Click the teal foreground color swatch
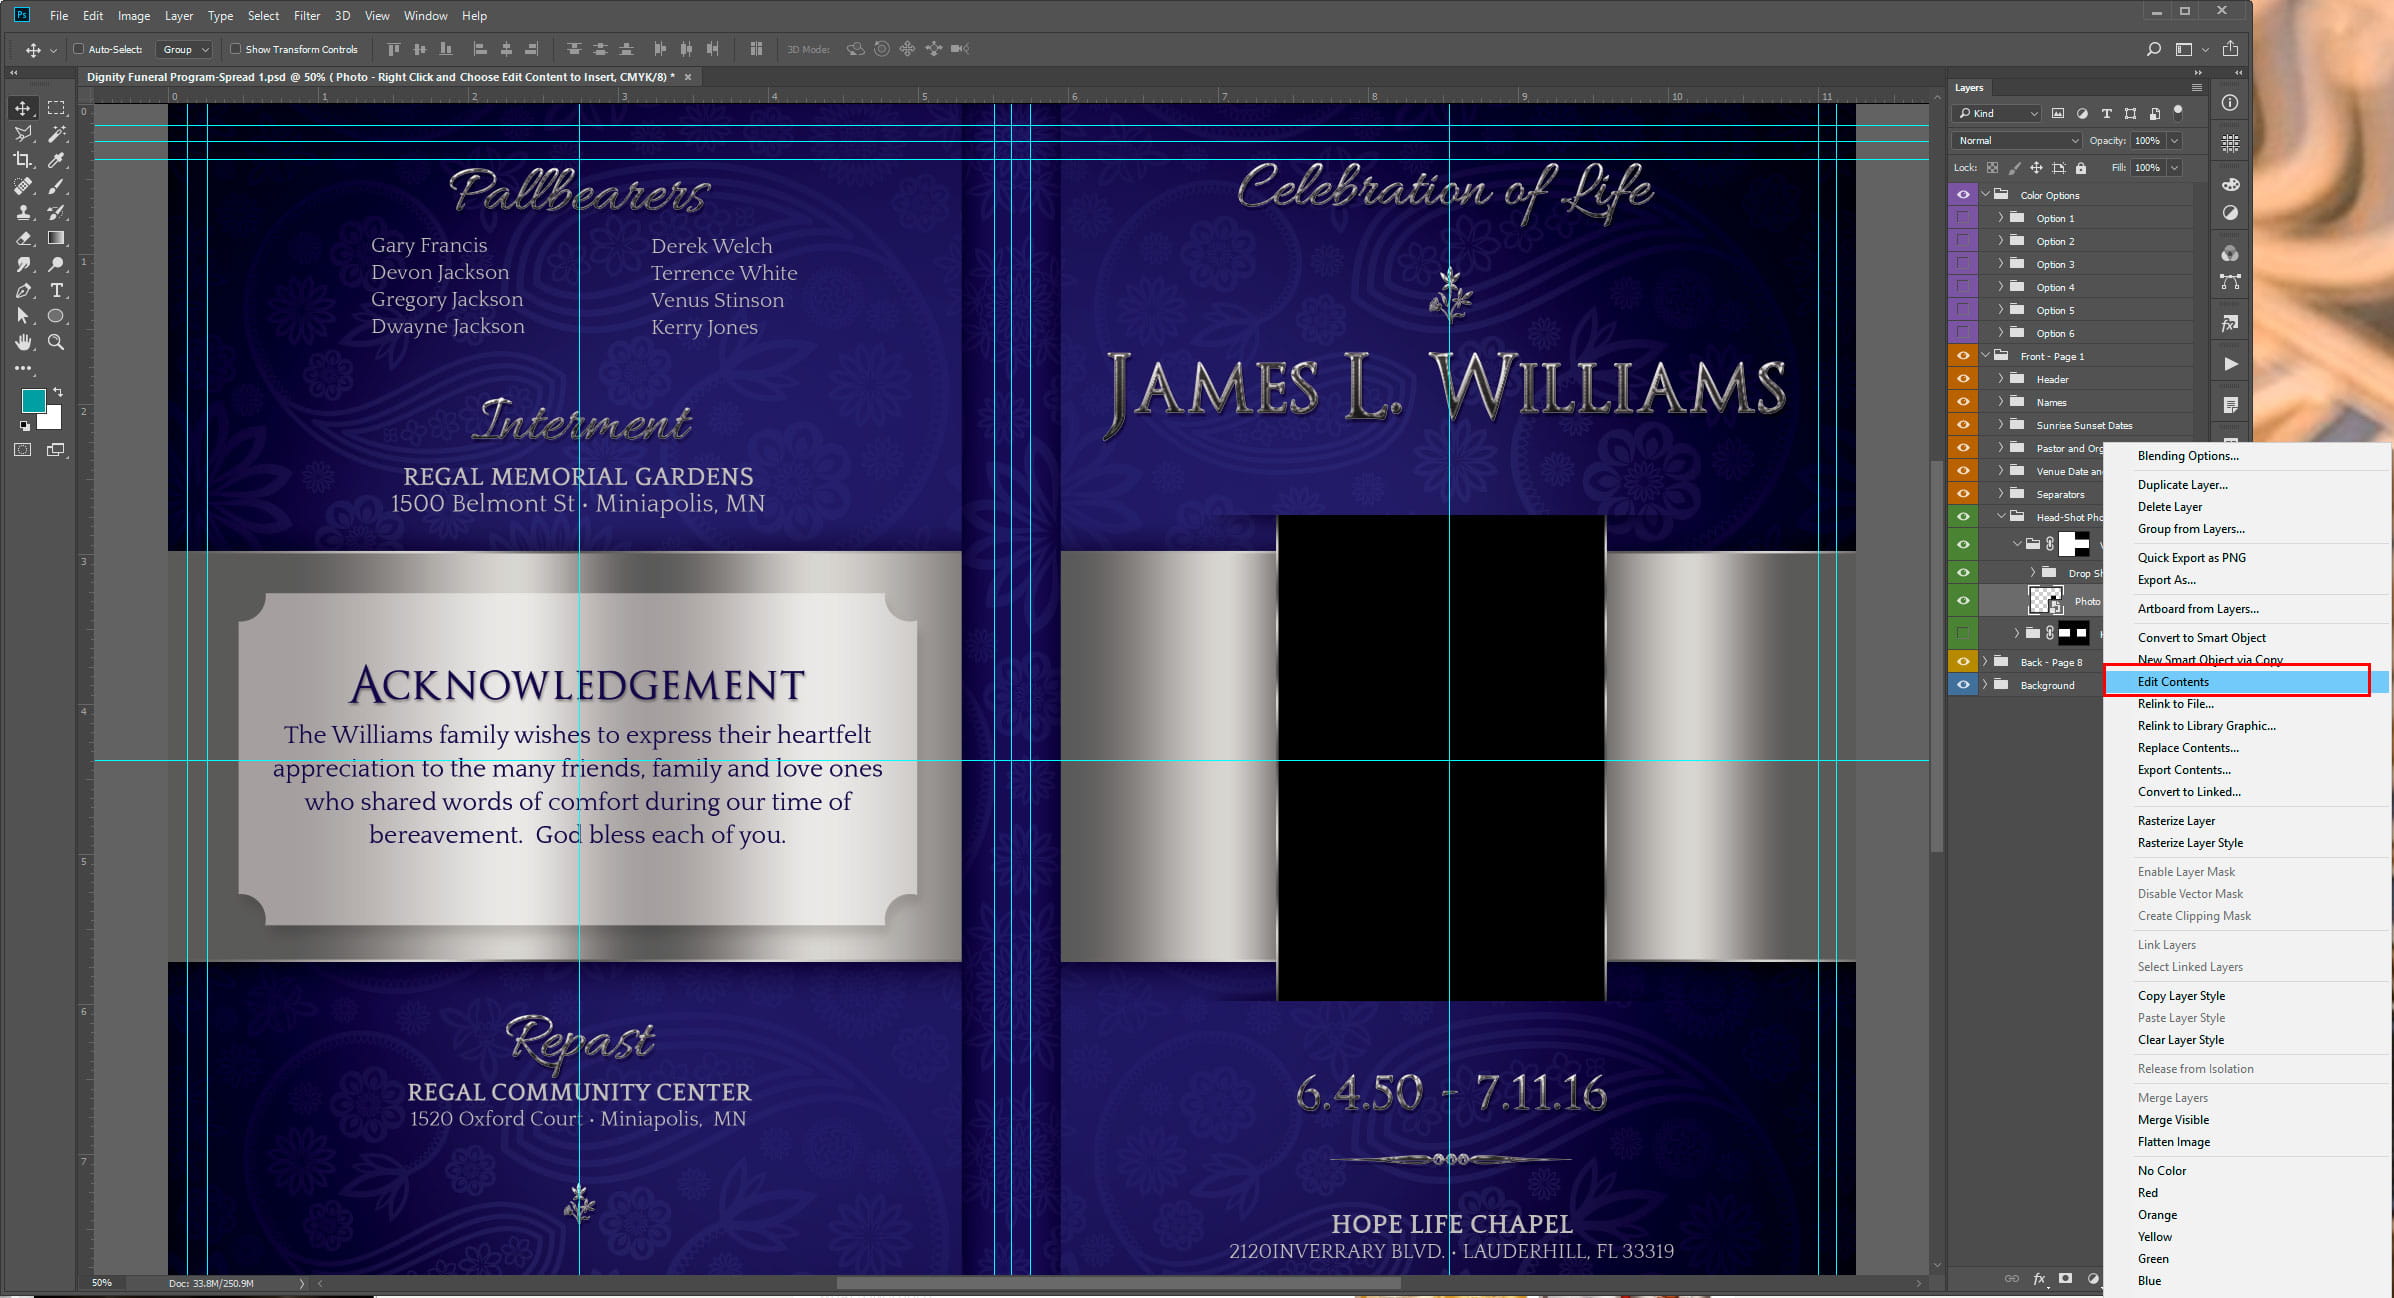This screenshot has height=1298, width=2394. click(x=33, y=401)
